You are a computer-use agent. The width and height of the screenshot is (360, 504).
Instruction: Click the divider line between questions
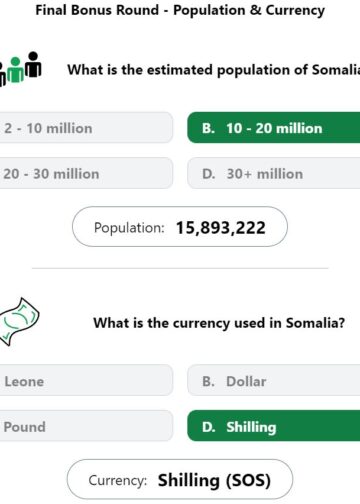tap(180, 268)
